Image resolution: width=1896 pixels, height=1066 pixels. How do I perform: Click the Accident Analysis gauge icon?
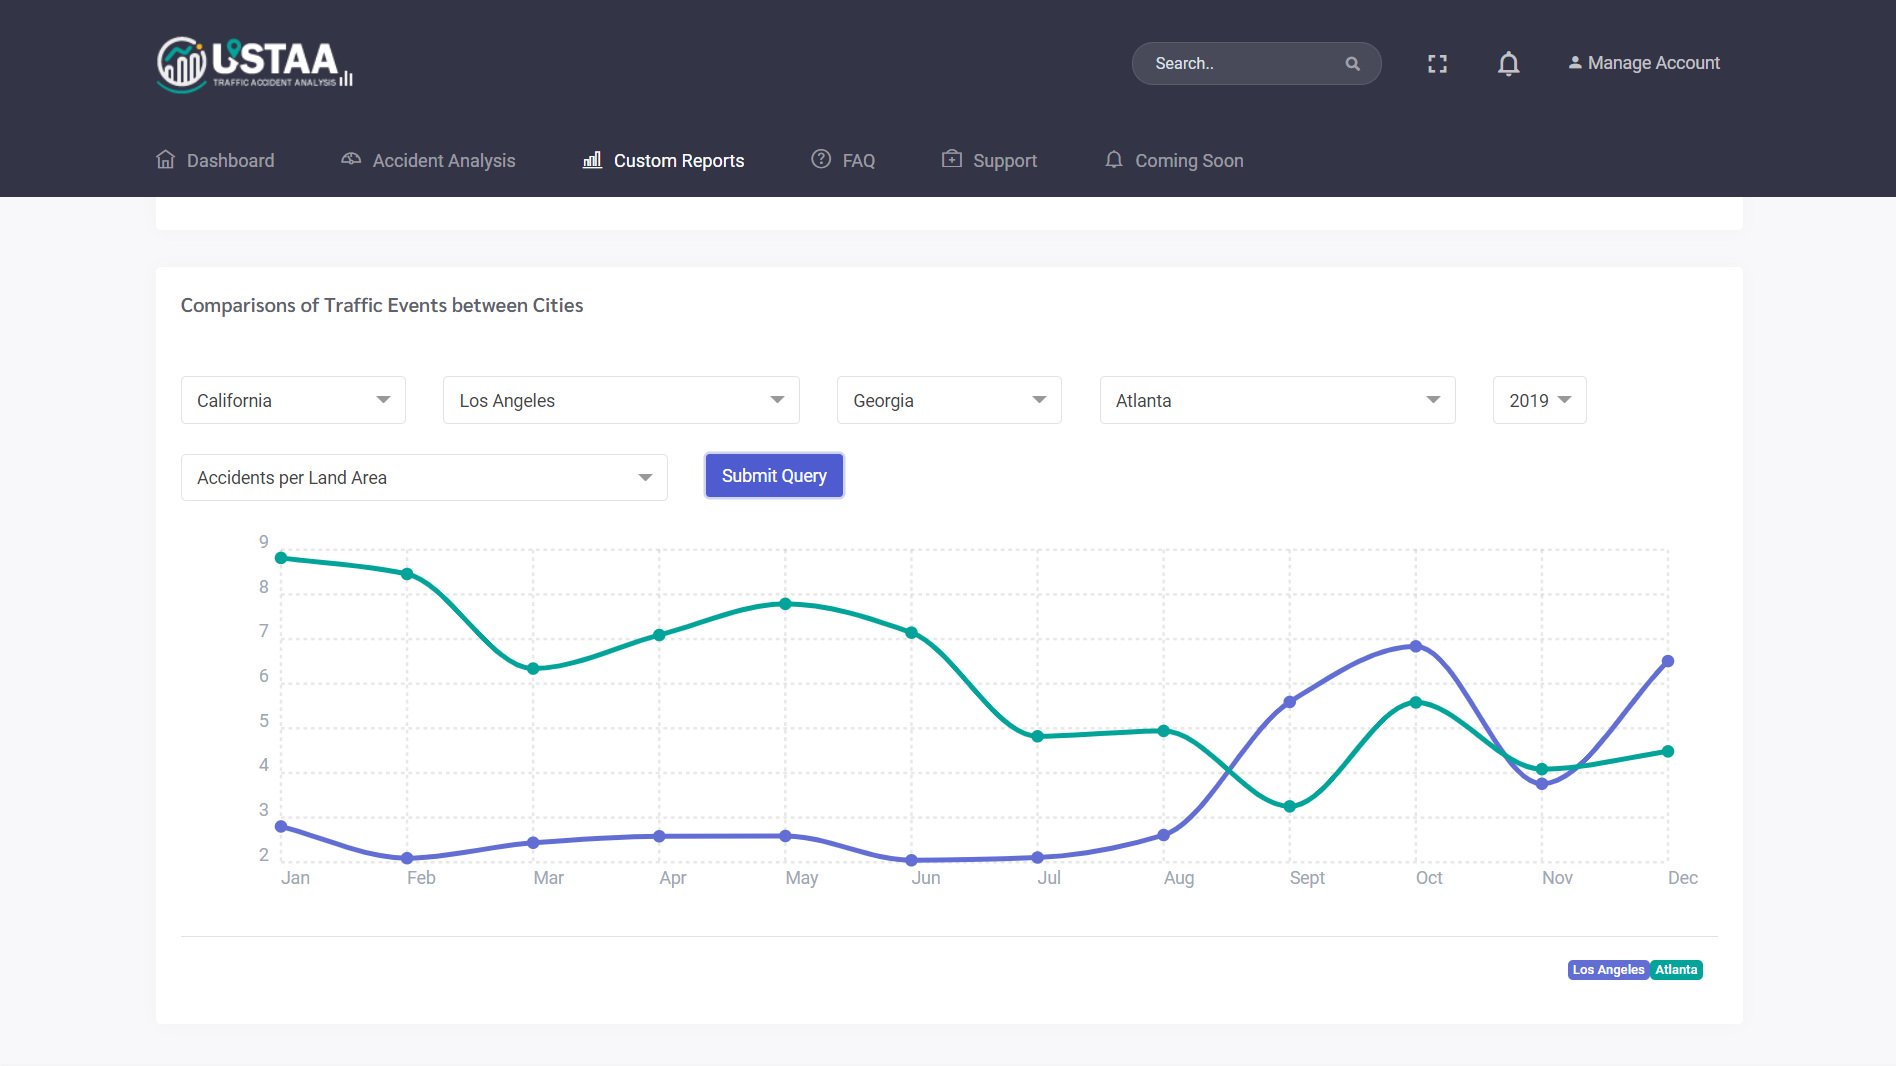(x=351, y=160)
